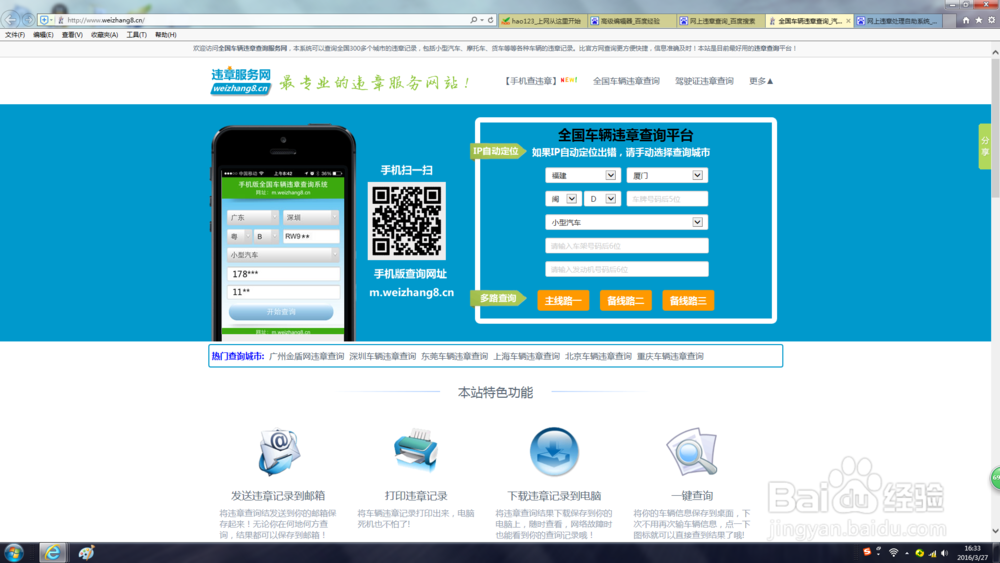Open the address bar search dropdown arrow
The height and width of the screenshot is (563, 1000).
(482, 20)
